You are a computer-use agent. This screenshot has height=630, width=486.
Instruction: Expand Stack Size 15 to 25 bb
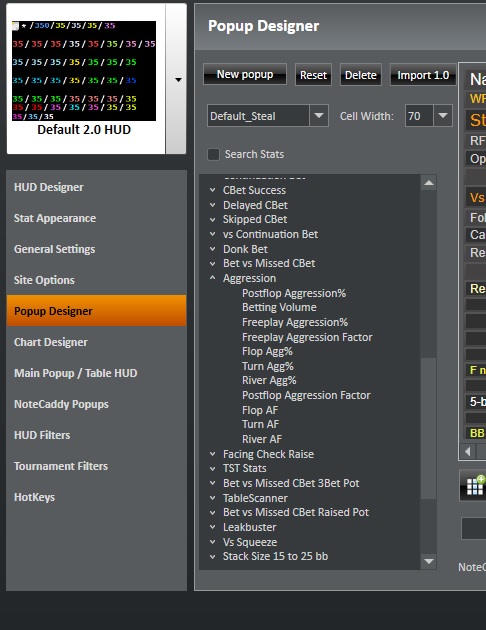[212, 556]
